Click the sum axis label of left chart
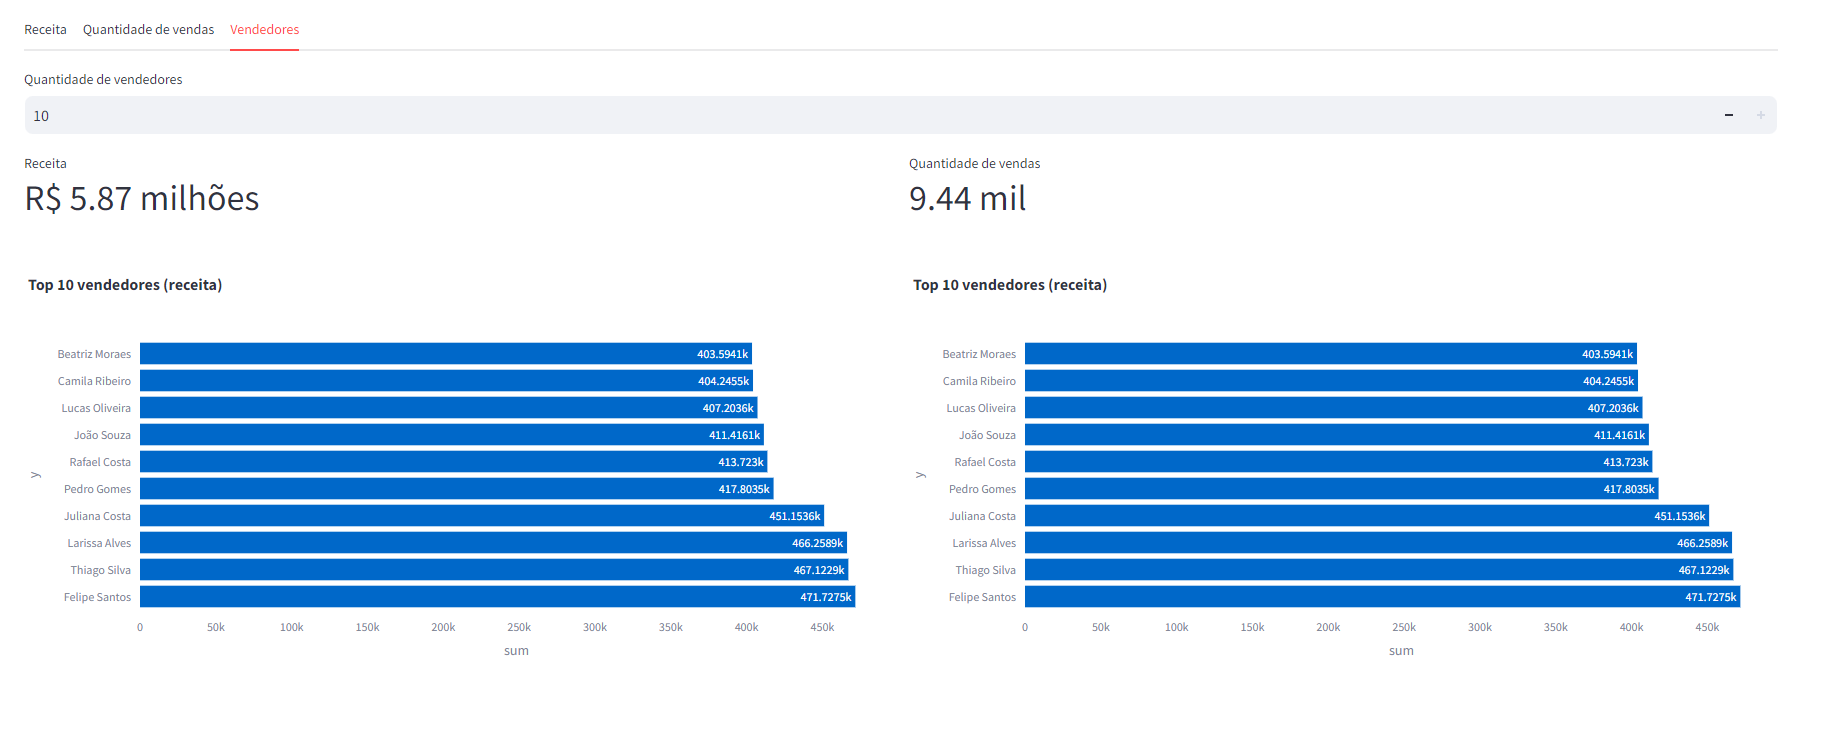The image size is (1834, 737). (516, 651)
